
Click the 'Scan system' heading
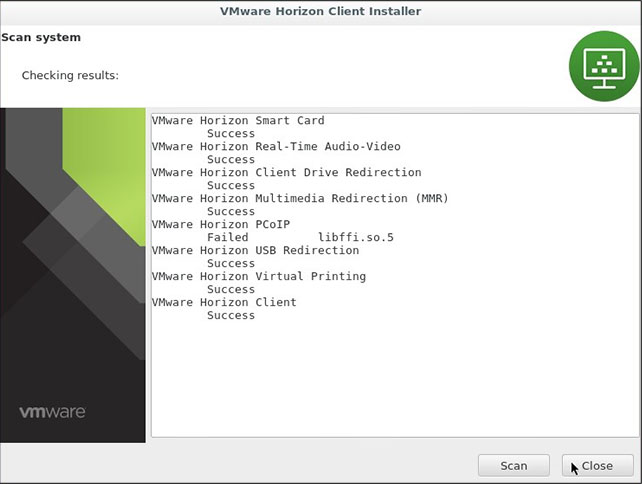click(x=41, y=37)
